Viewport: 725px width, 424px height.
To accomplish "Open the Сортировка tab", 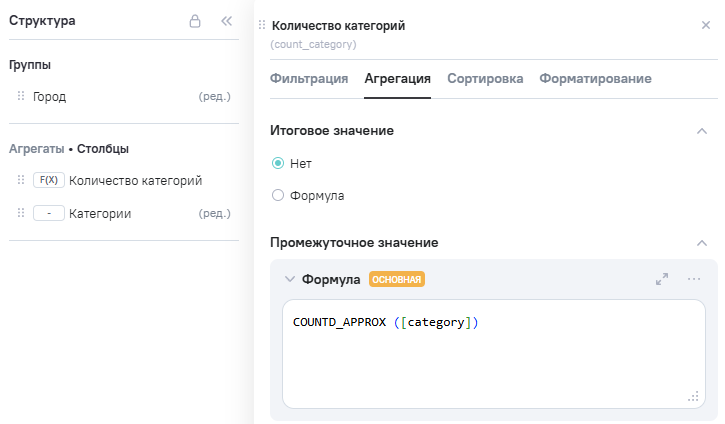I will (485, 79).
